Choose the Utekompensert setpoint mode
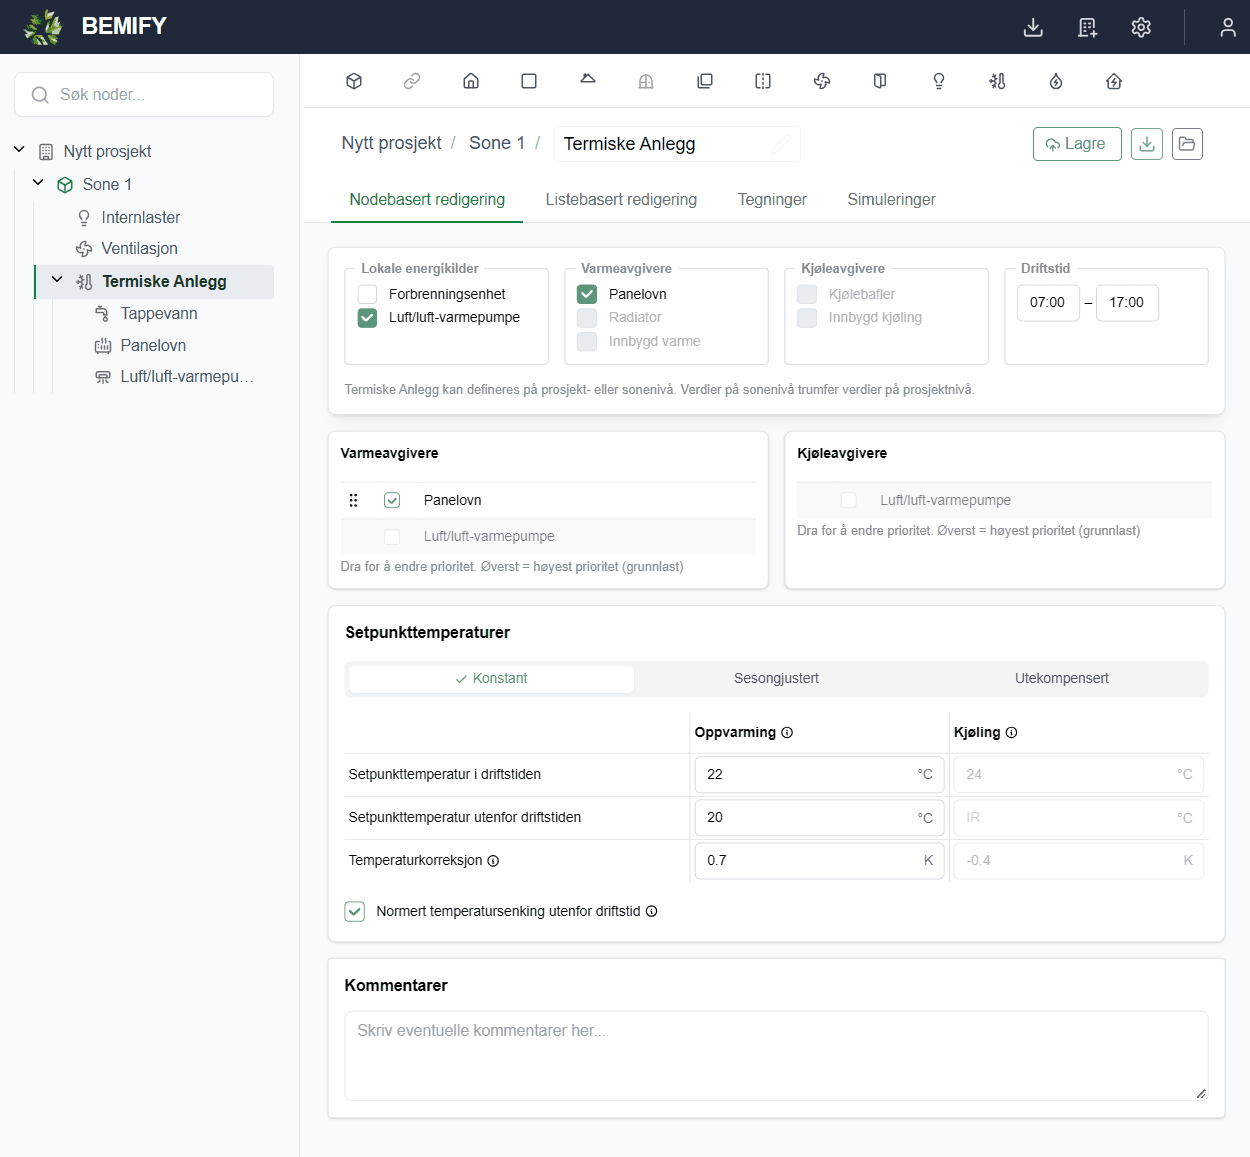Screen dimensions: 1250x1157 1062,678
